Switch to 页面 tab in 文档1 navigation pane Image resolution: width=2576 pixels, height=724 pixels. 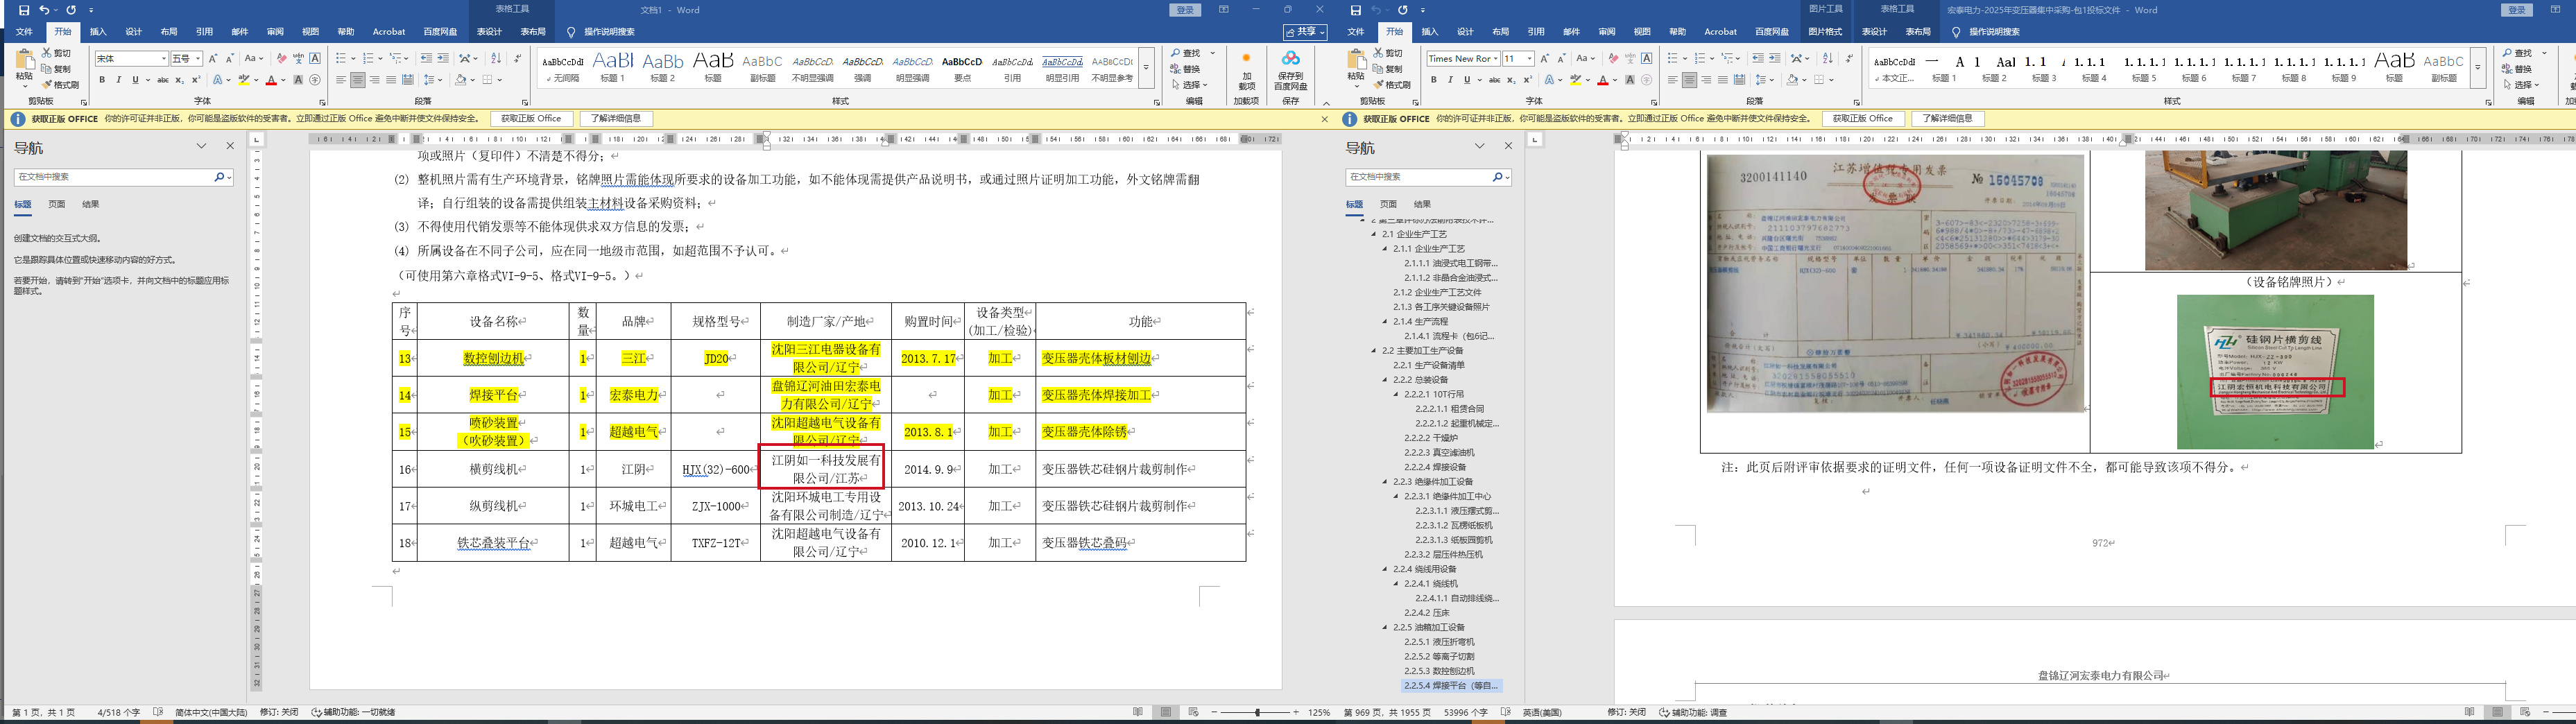coord(57,204)
